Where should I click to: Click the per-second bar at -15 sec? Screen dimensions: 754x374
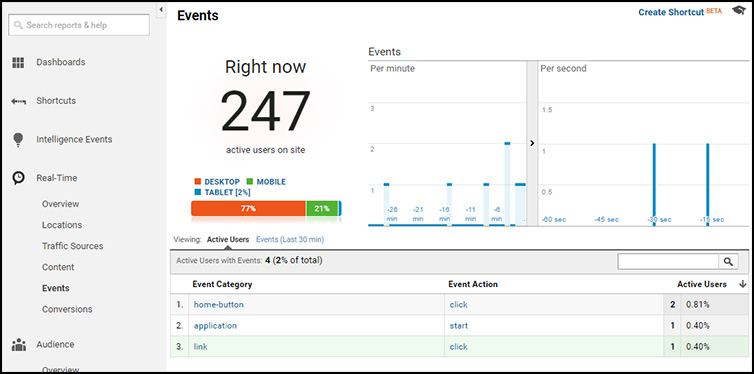pyautogui.click(x=708, y=184)
